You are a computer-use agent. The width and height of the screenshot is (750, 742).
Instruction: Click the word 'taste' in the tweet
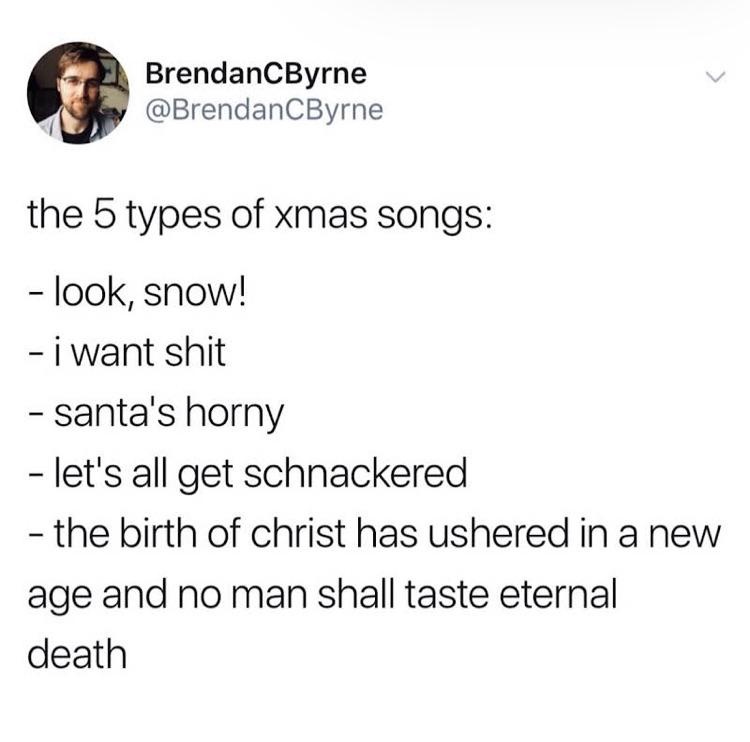(x=447, y=595)
